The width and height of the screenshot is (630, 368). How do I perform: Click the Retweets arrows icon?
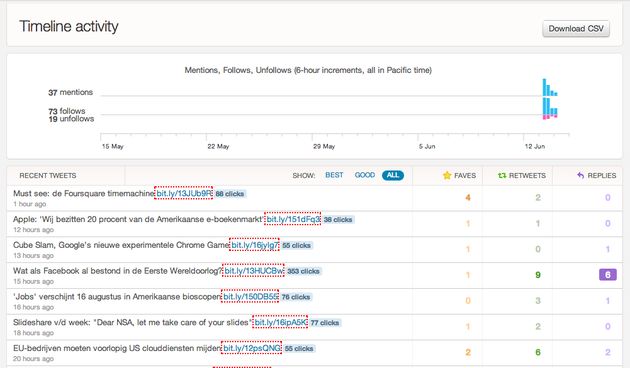[502, 176]
